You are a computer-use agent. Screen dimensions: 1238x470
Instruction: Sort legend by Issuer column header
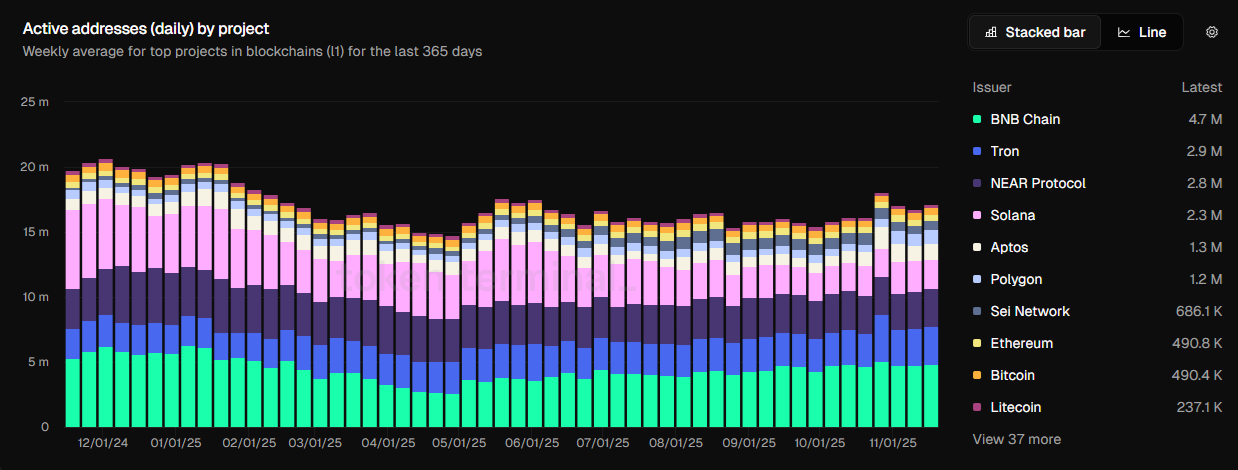click(992, 87)
